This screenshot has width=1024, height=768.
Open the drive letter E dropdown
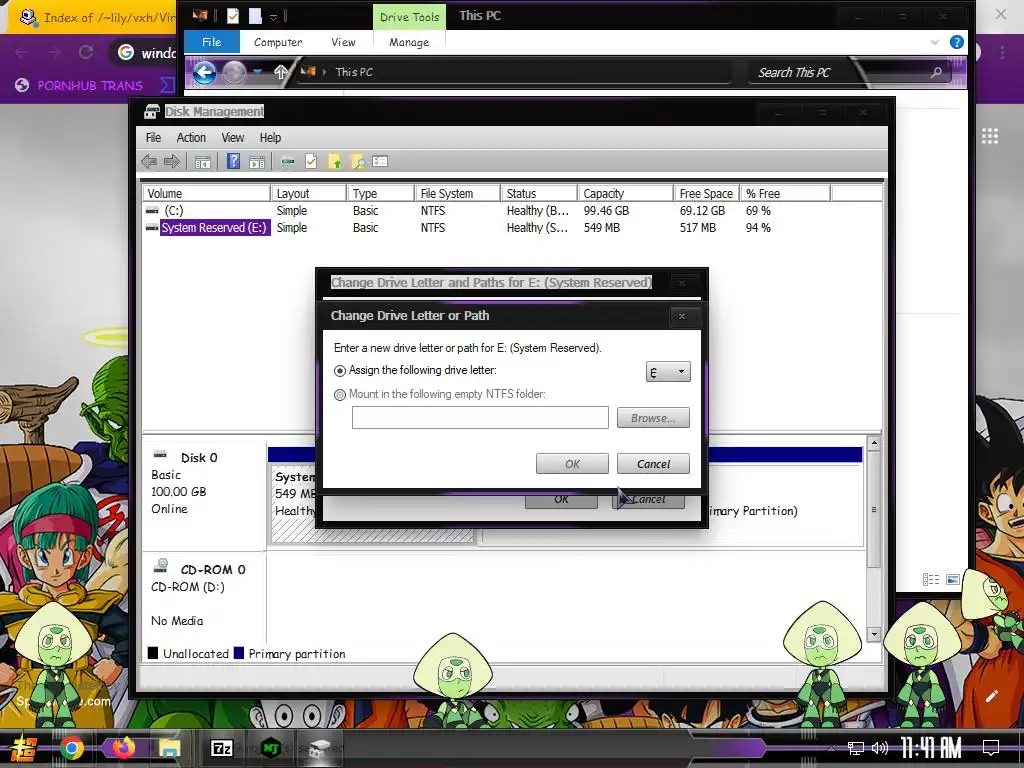point(668,372)
